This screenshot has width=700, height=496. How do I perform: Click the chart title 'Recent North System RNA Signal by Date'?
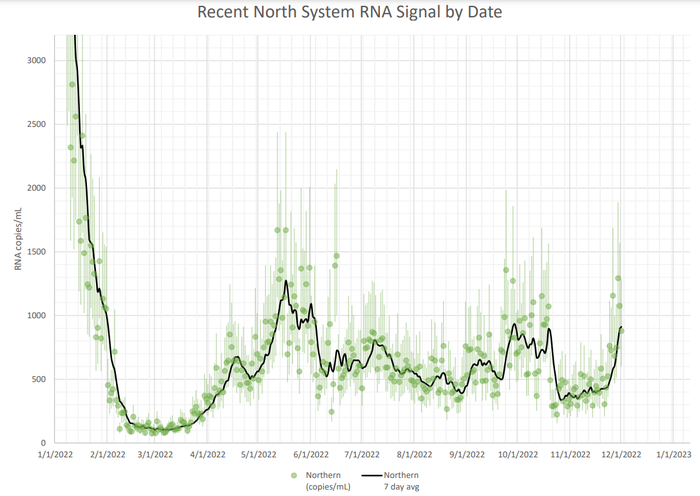tap(349, 13)
